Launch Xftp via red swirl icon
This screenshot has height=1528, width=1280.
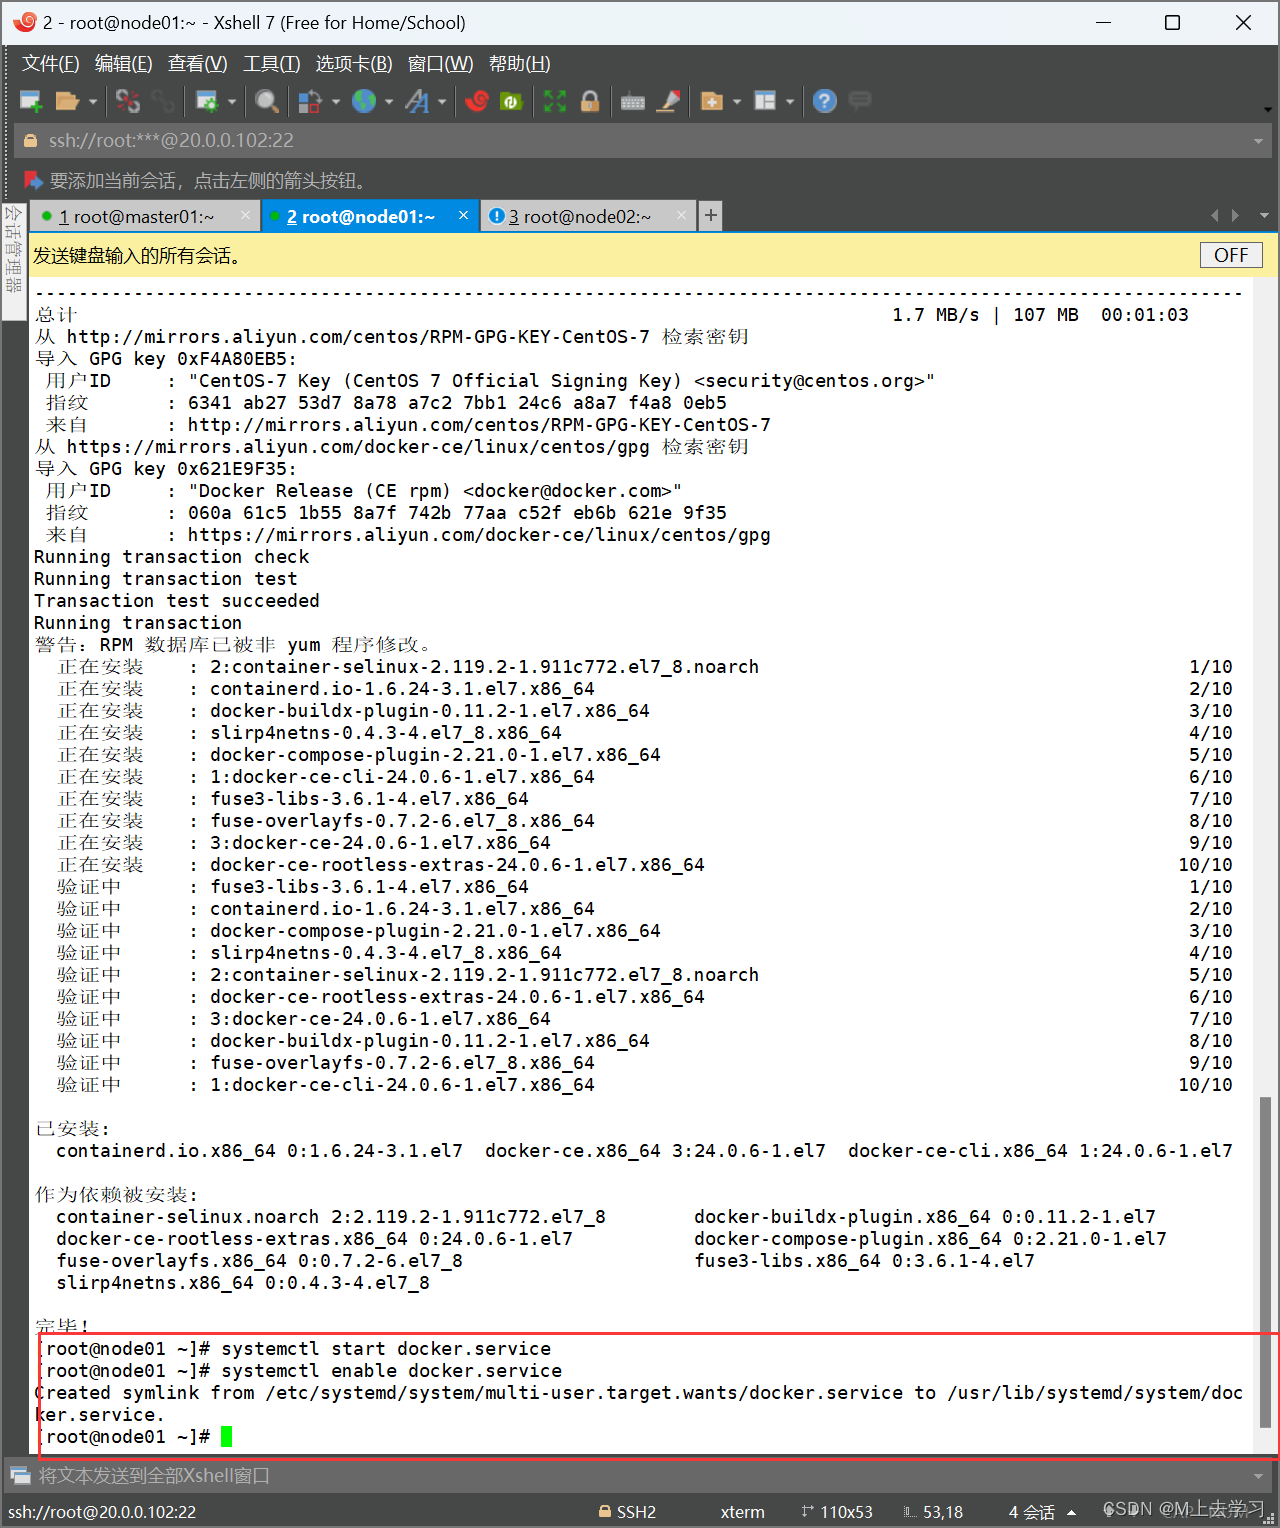[x=477, y=101]
